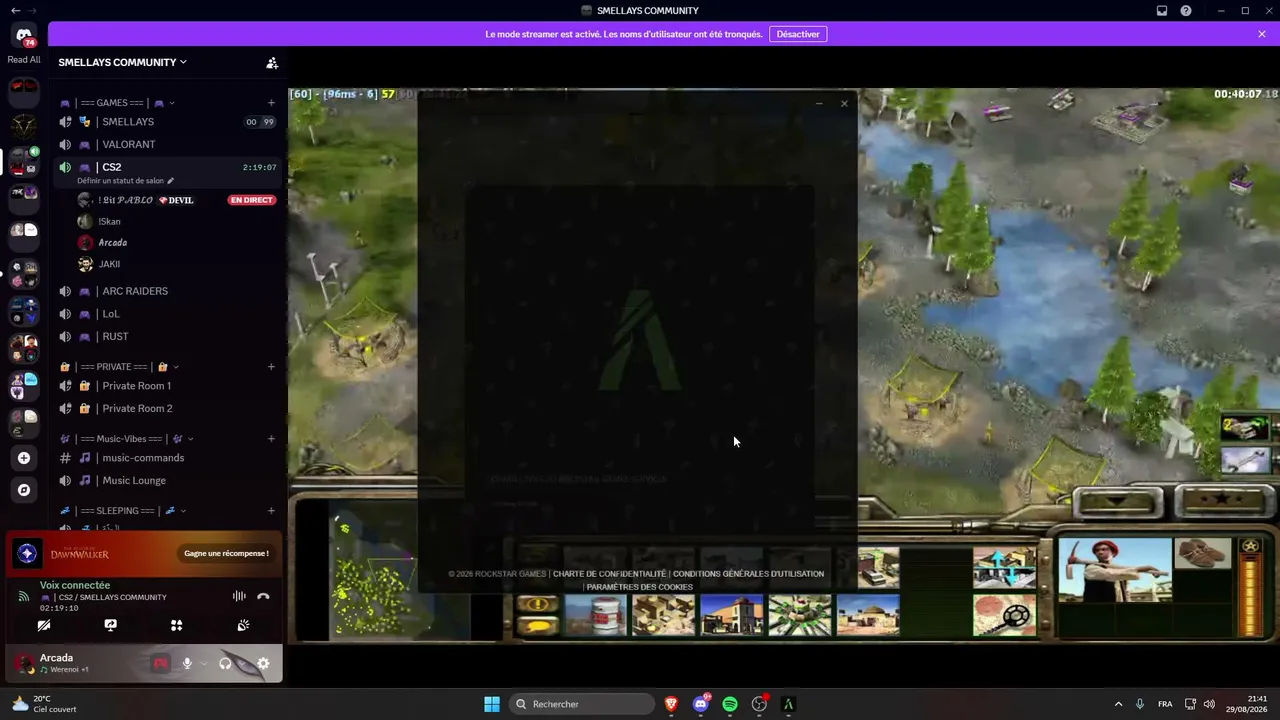Show hidden system tray icons
The height and width of the screenshot is (720, 1280).
tap(1118, 704)
